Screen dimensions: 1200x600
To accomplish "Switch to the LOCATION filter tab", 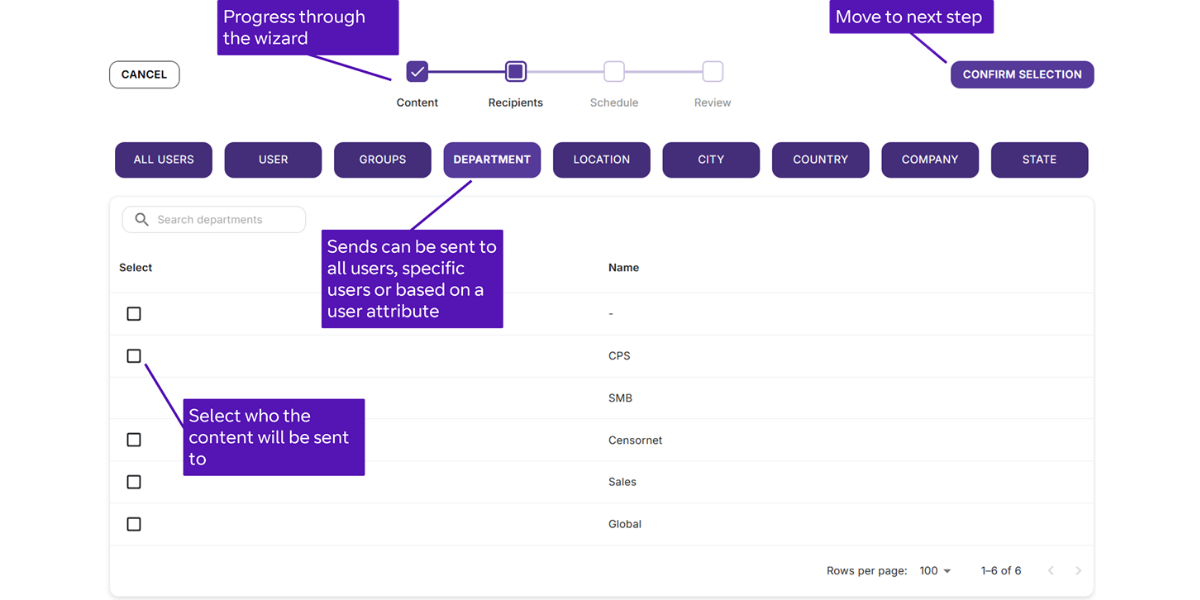I will pyautogui.click(x=601, y=160).
